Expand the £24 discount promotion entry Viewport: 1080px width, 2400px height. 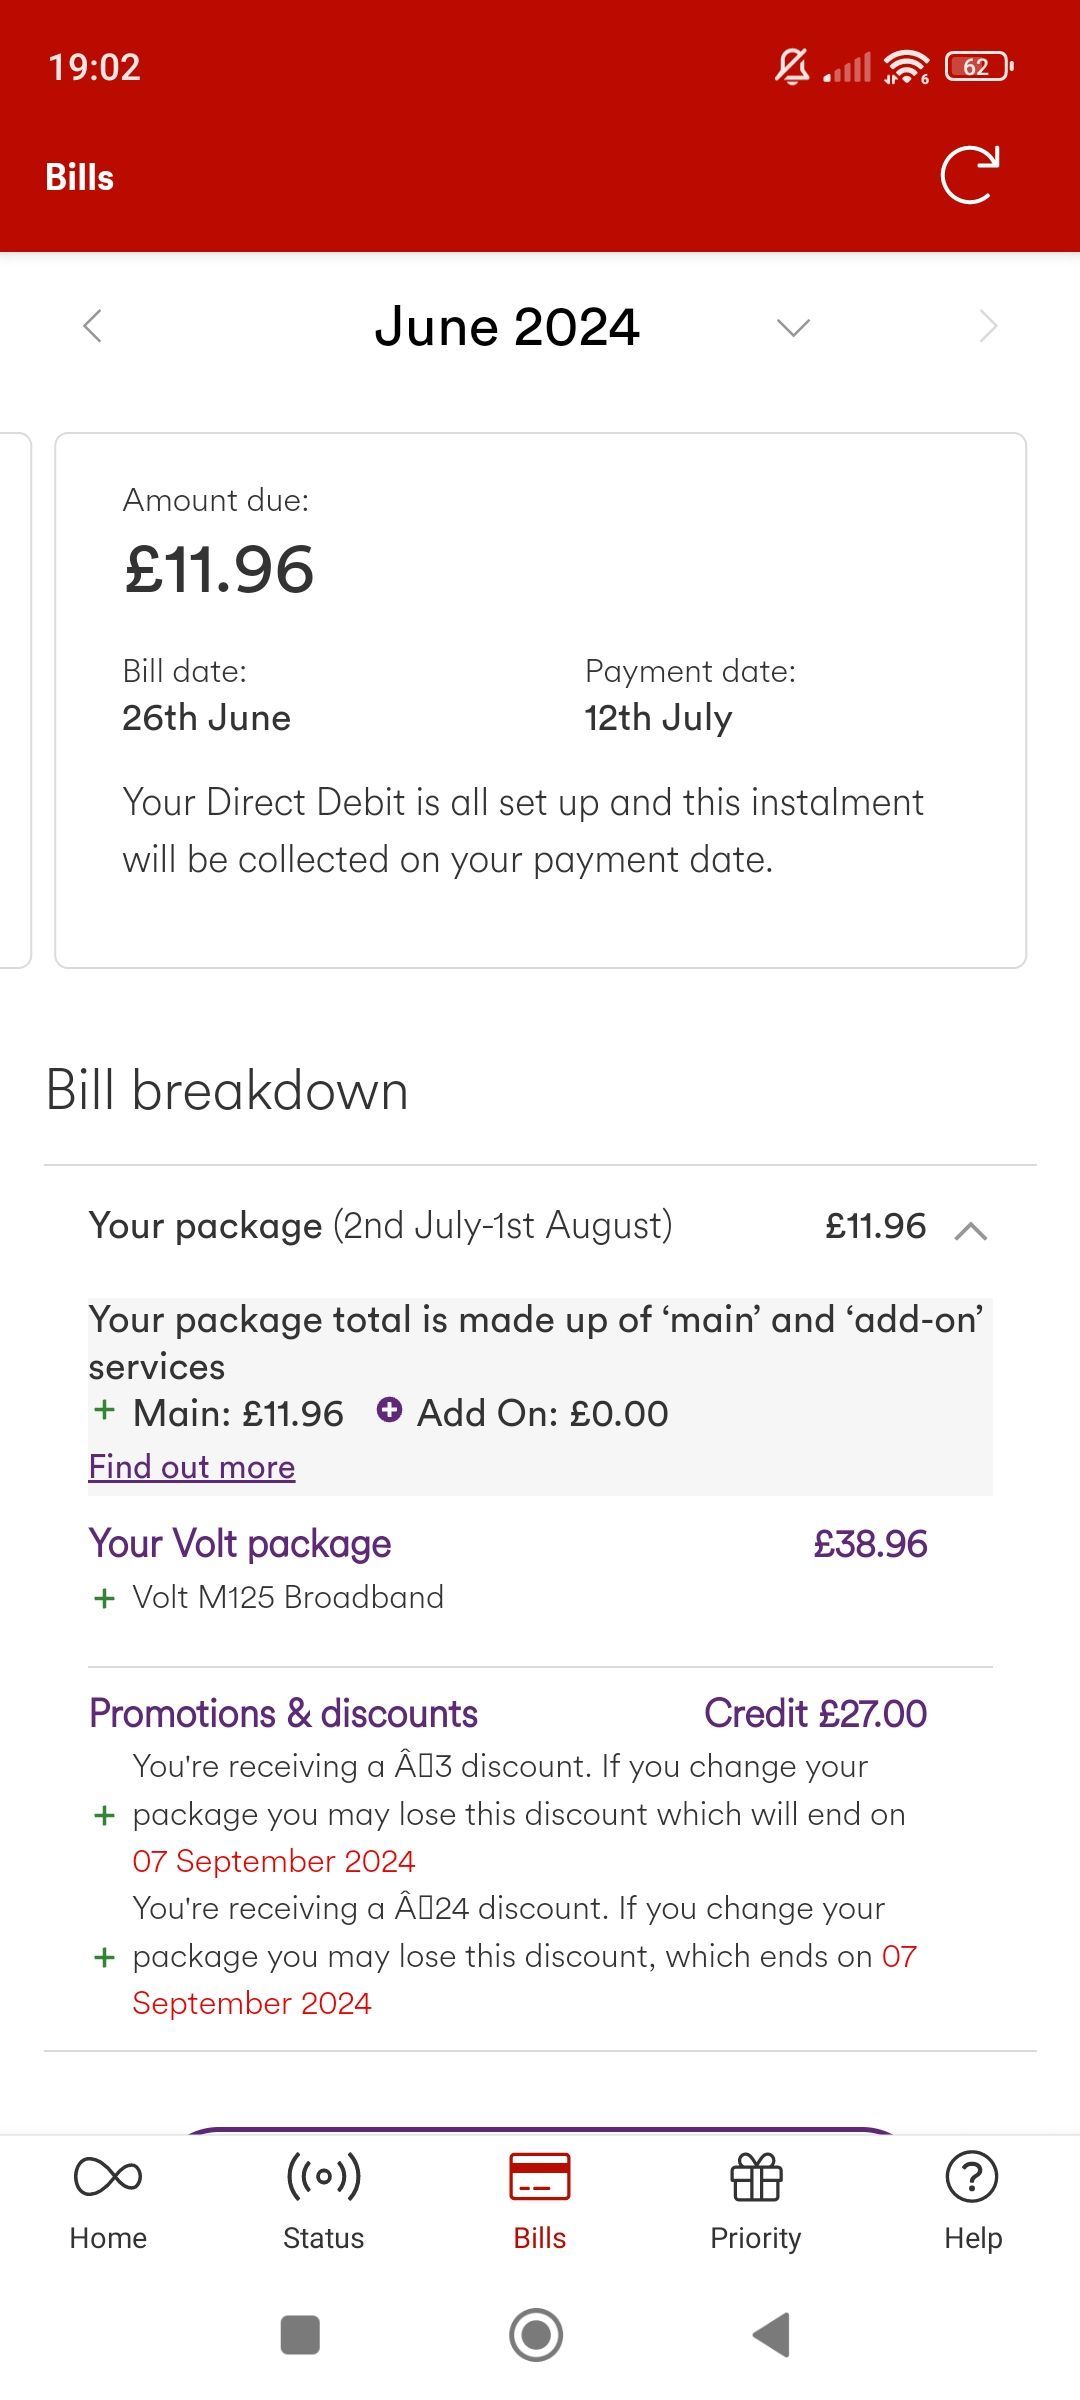[x=104, y=1957]
